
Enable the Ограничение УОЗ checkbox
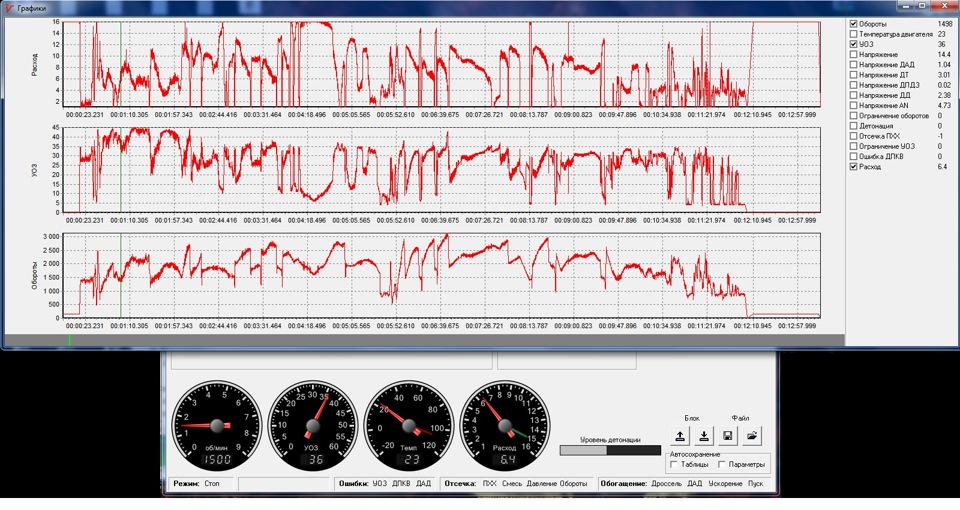click(853, 146)
